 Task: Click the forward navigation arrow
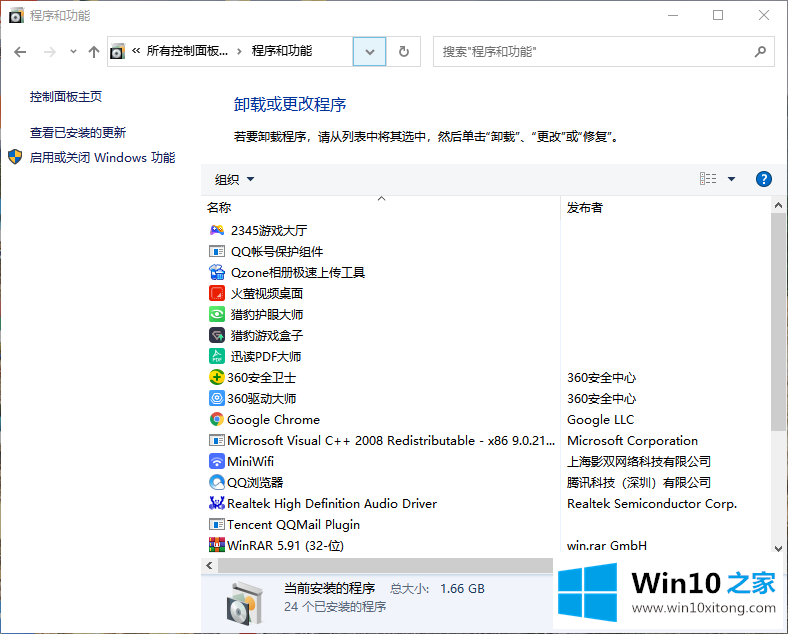point(50,52)
